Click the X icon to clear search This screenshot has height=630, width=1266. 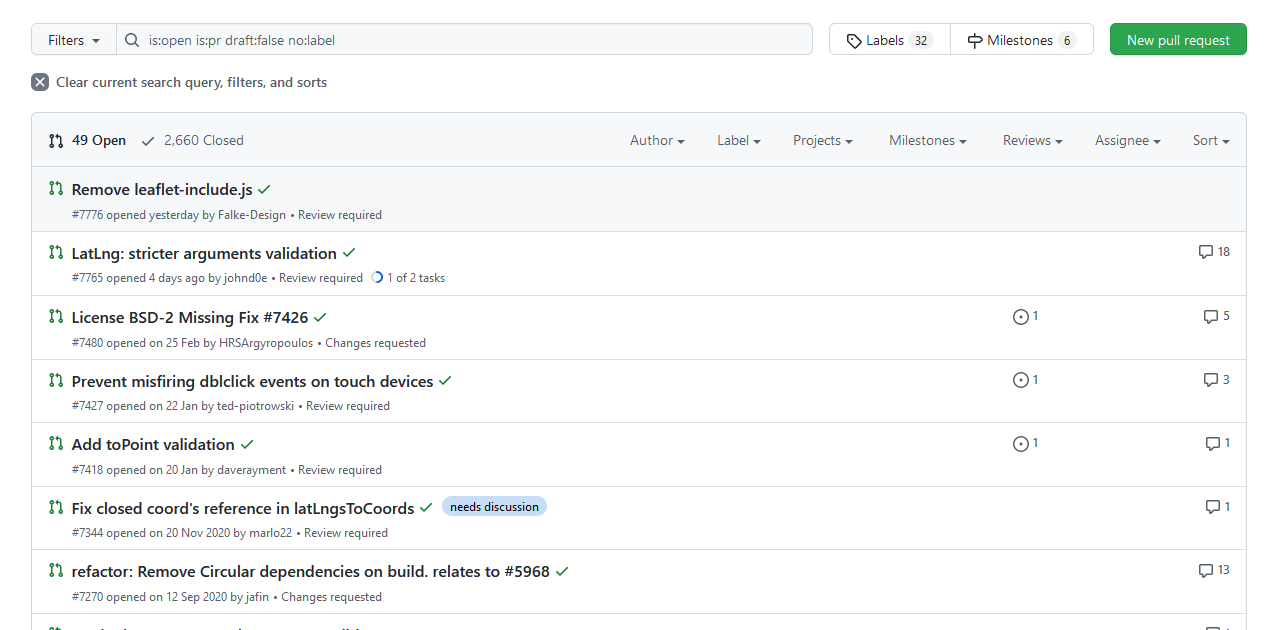coord(40,82)
